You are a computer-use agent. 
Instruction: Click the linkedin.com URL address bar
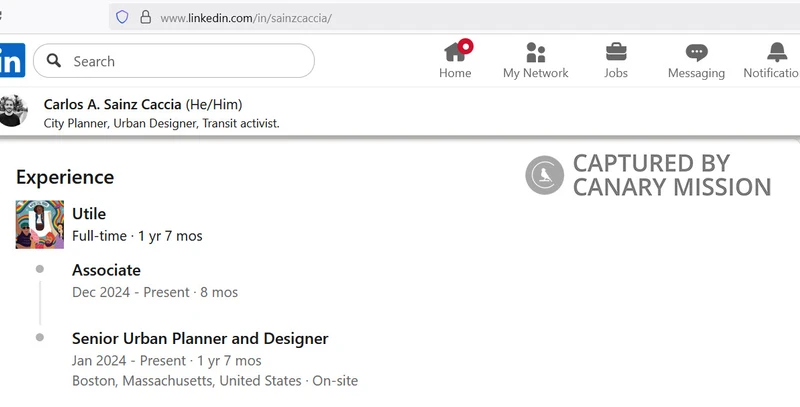tap(400, 18)
